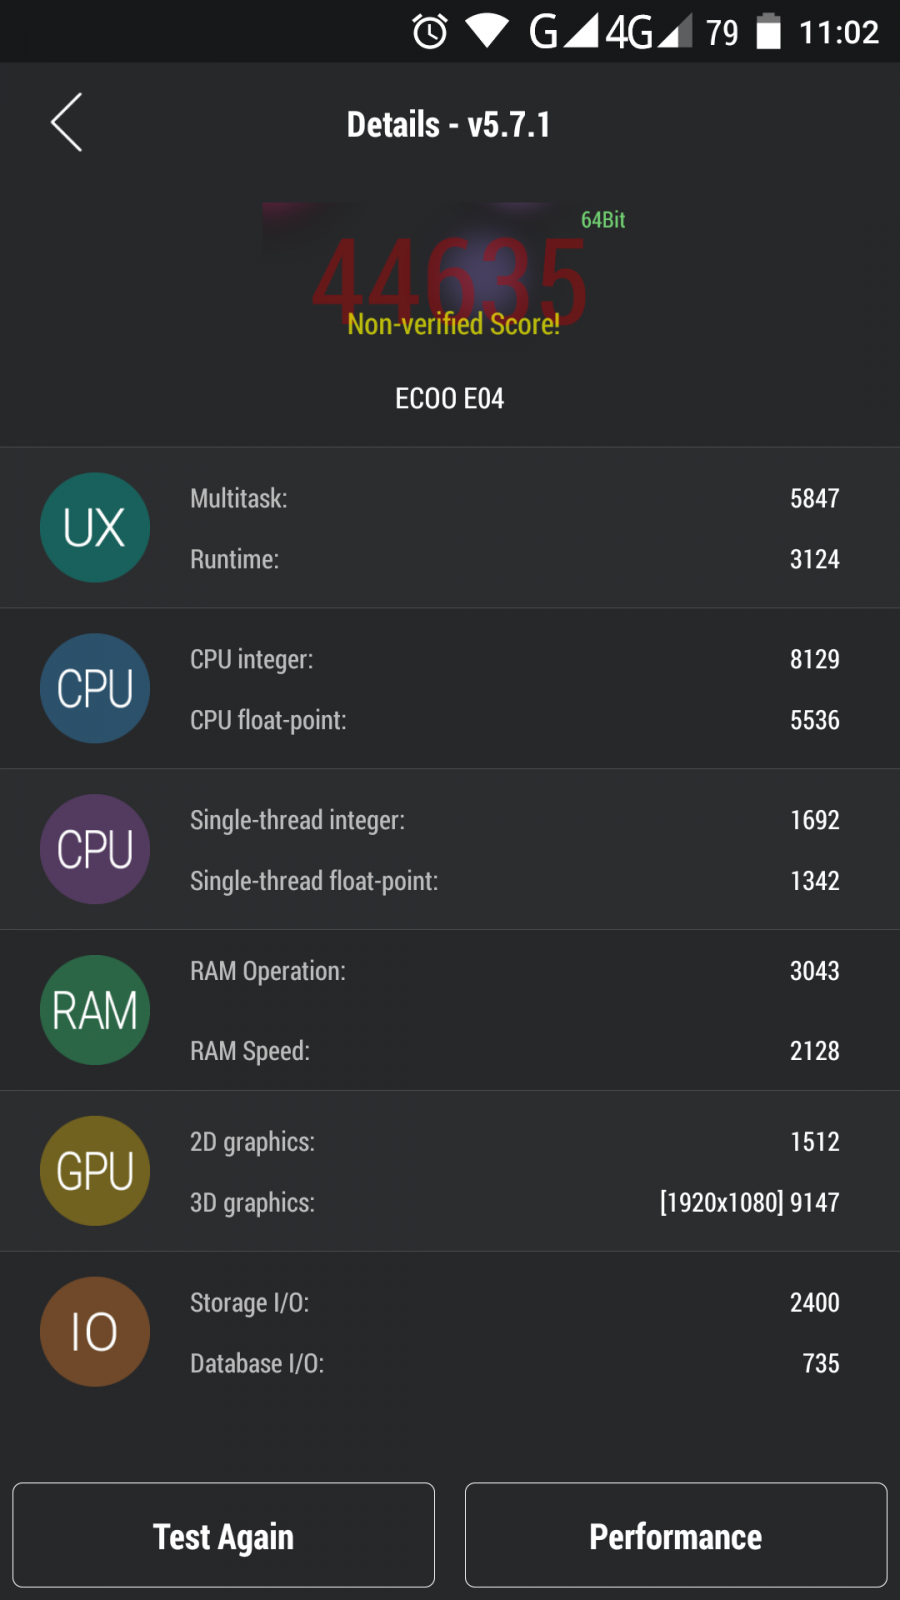The width and height of the screenshot is (900, 1600).
Task: Tap the olive GPU category icon
Action: click(95, 1171)
